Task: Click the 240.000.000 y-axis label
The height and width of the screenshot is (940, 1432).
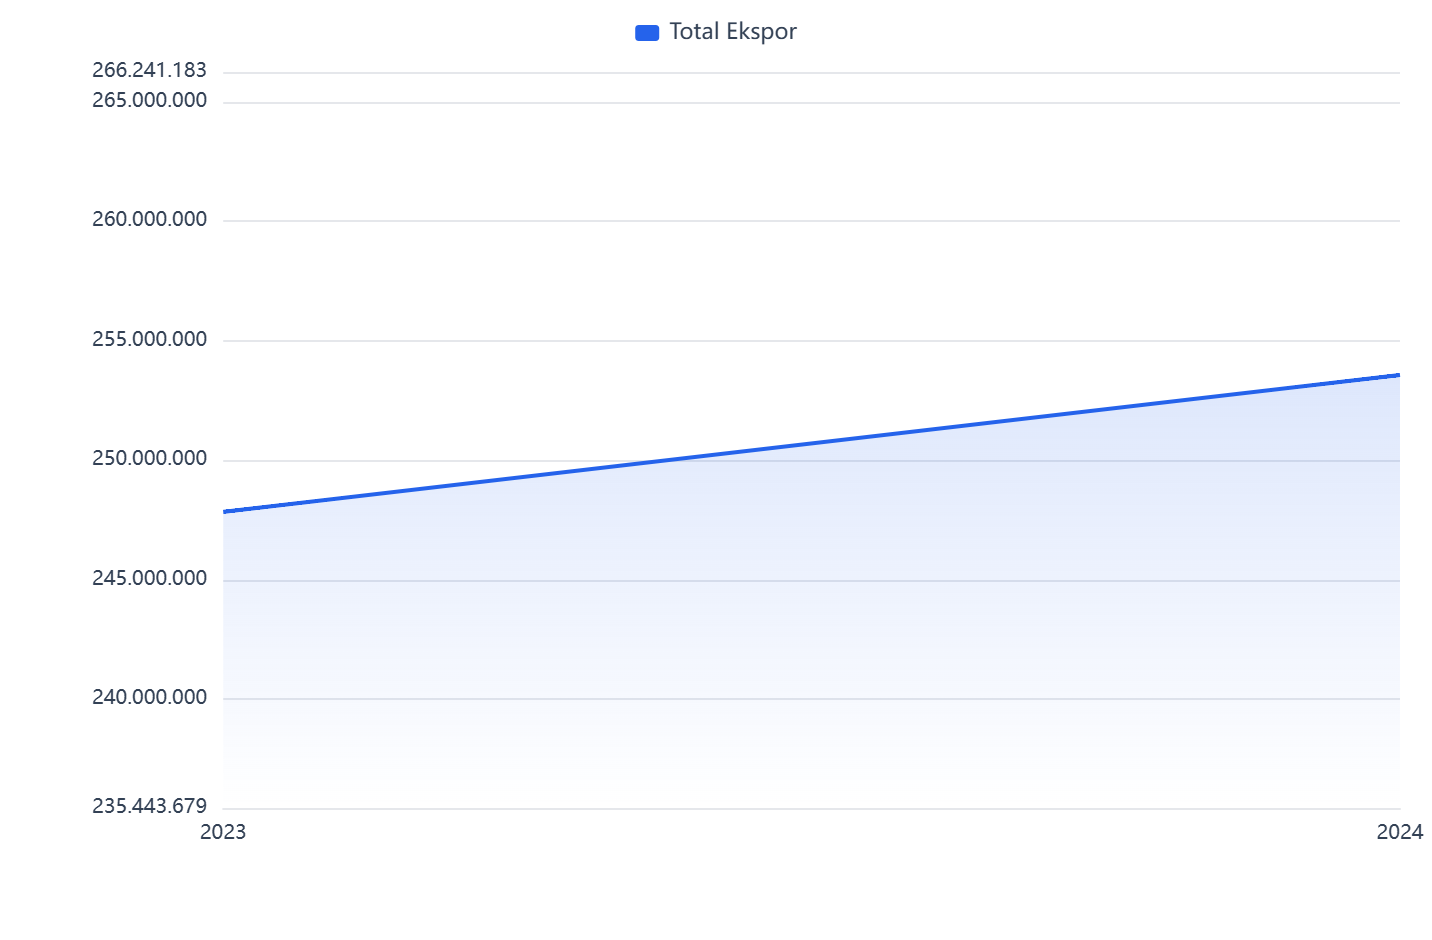Action: [x=149, y=697]
